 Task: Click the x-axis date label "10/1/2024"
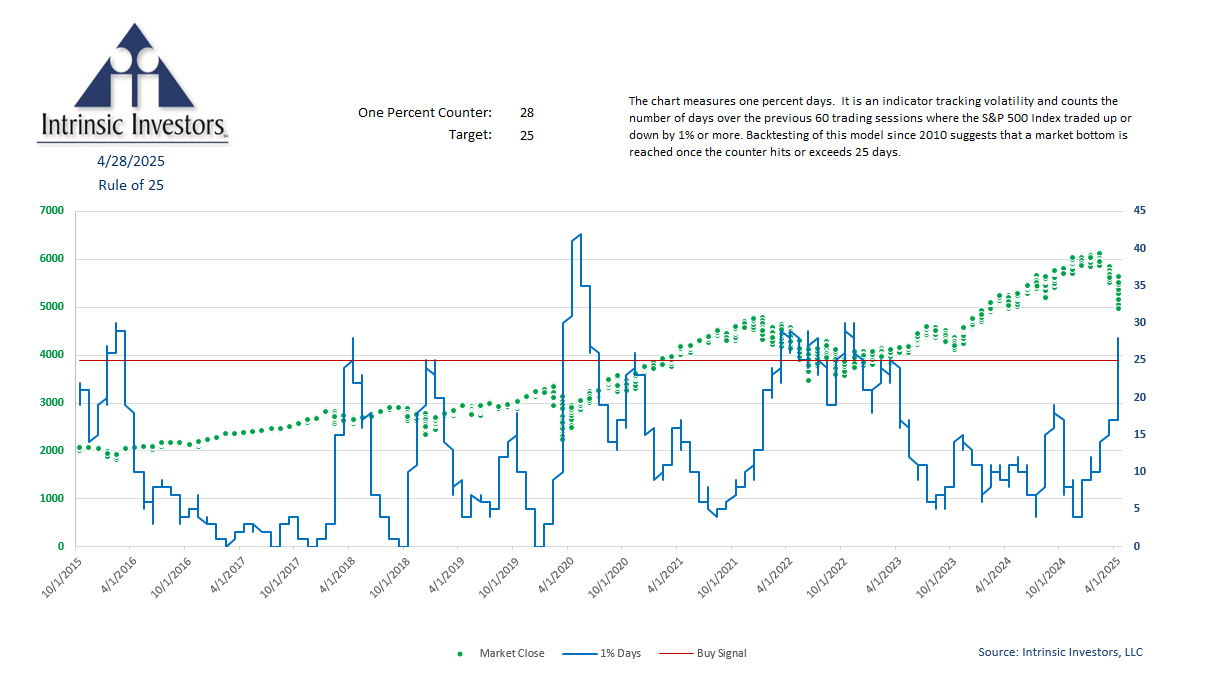tap(1045, 578)
